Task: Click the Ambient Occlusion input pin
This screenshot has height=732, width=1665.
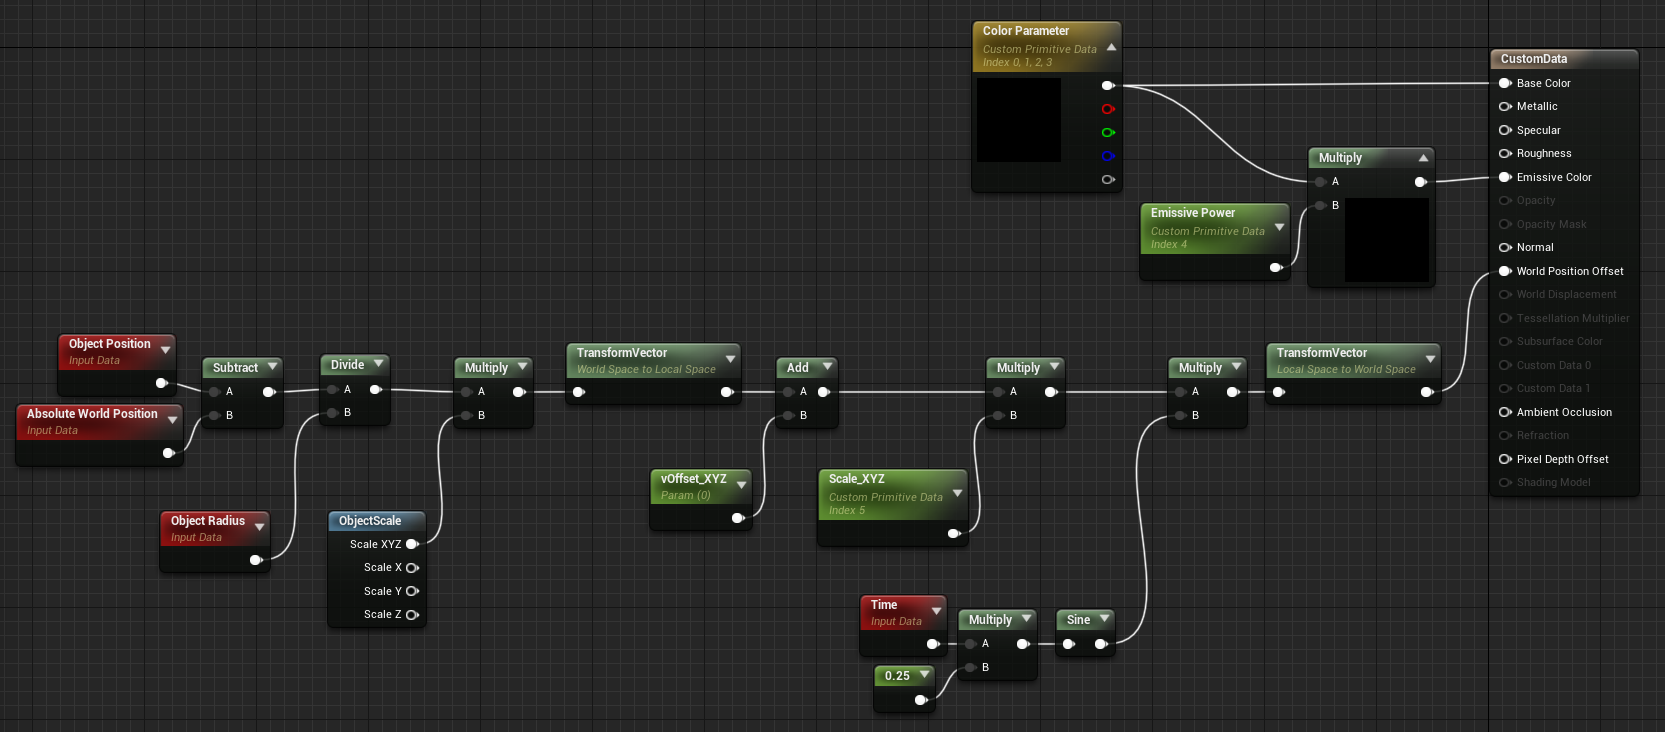Action: [x=1505, y=412]
